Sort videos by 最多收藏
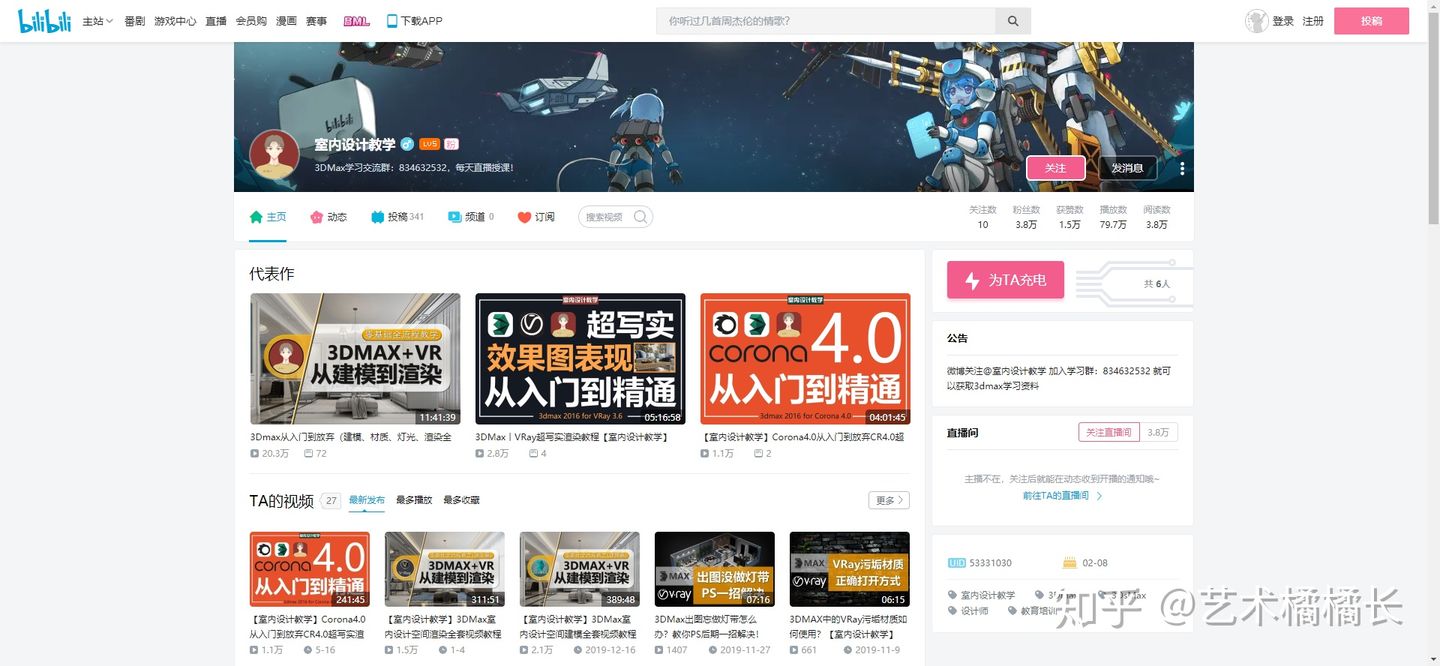Screen dimensions: 1440x666 (x=462, y=500)
